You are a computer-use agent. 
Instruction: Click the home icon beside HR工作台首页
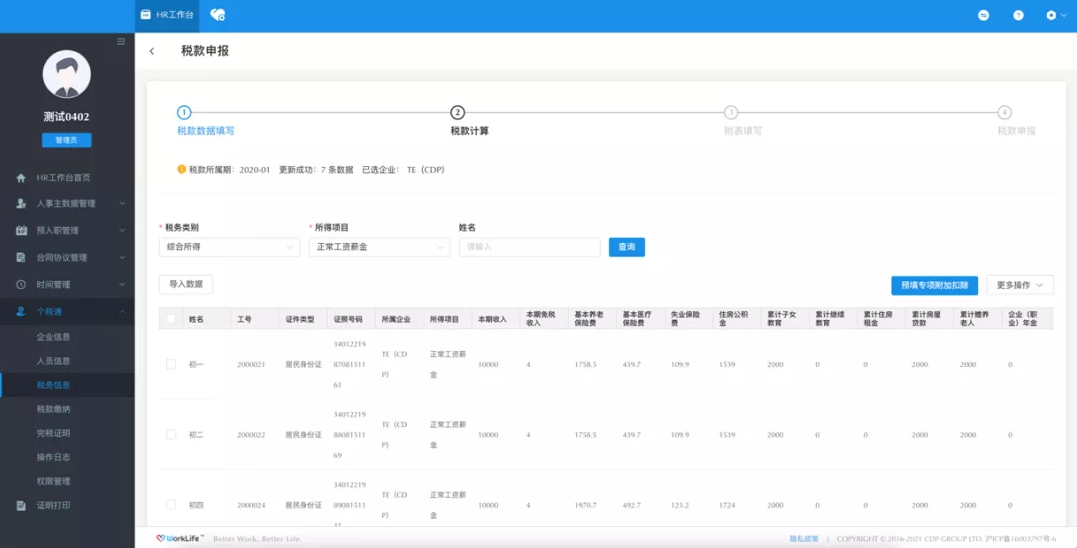tap(21, 178)
